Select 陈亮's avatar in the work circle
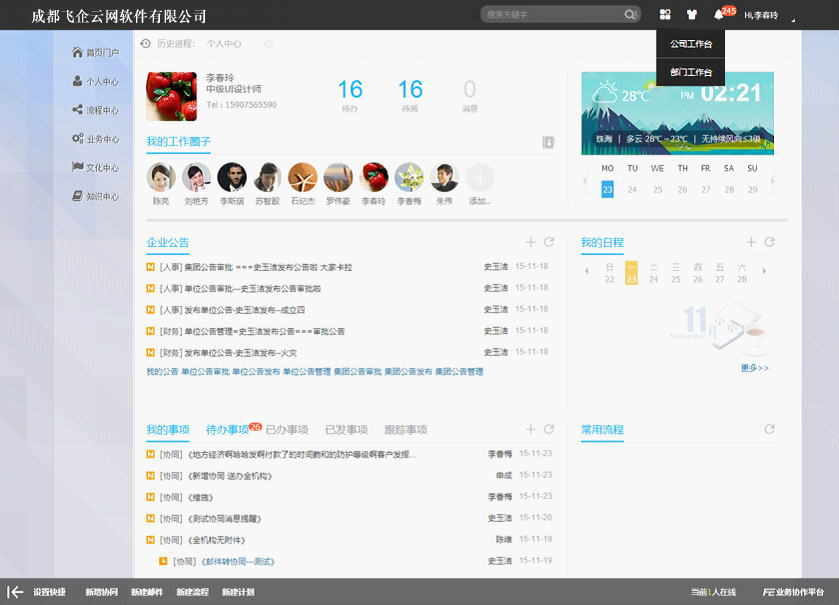Image resolution: width=839 pixels, height=605 pixels. [x=161, y=177]
